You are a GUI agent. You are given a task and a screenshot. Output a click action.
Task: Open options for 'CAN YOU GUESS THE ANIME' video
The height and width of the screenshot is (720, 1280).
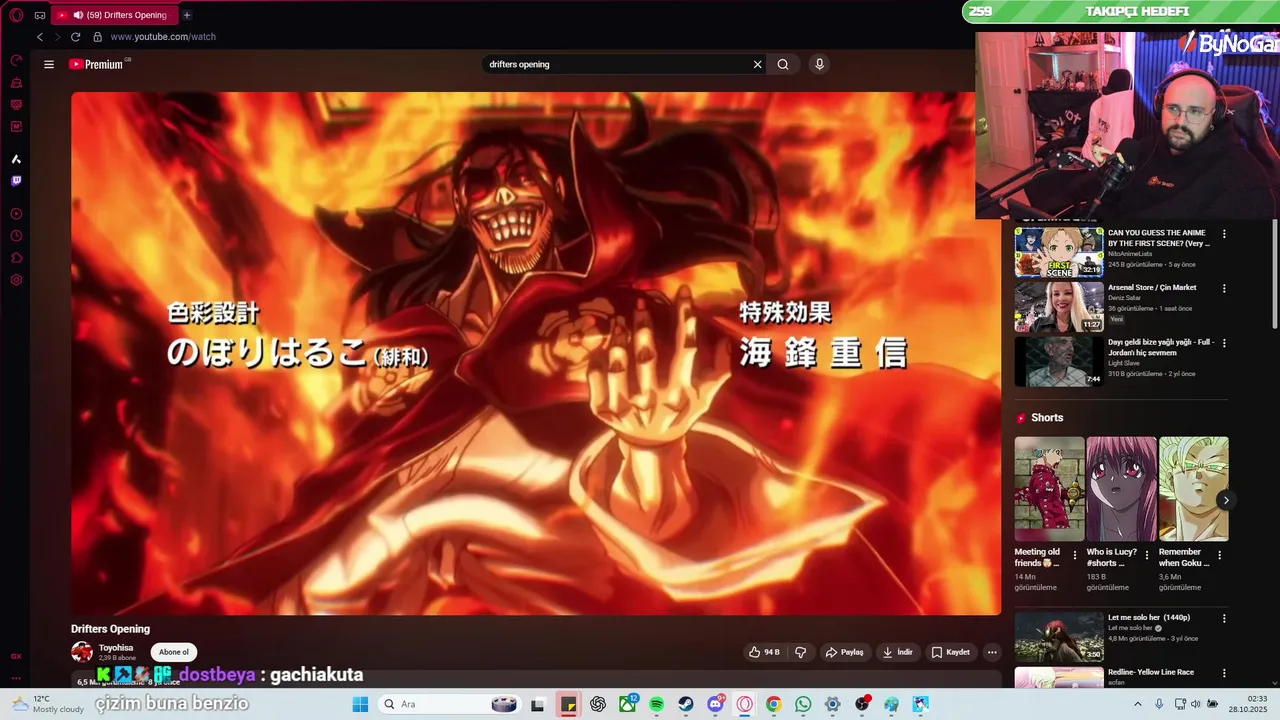1224,234
